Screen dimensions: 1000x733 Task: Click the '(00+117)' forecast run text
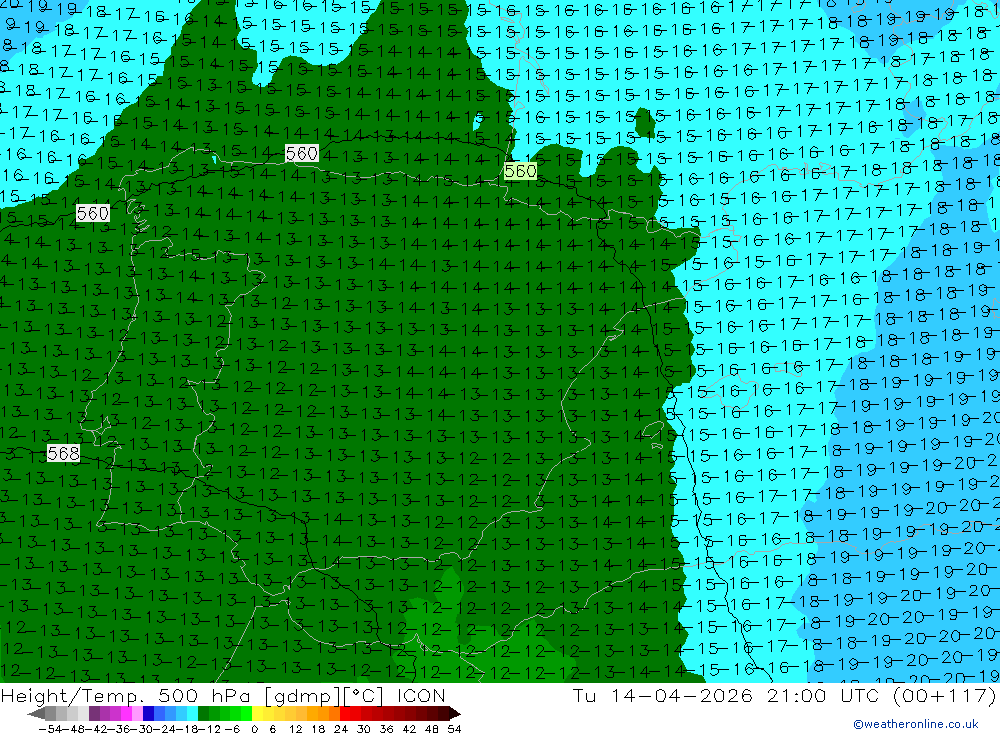[944, 695]
